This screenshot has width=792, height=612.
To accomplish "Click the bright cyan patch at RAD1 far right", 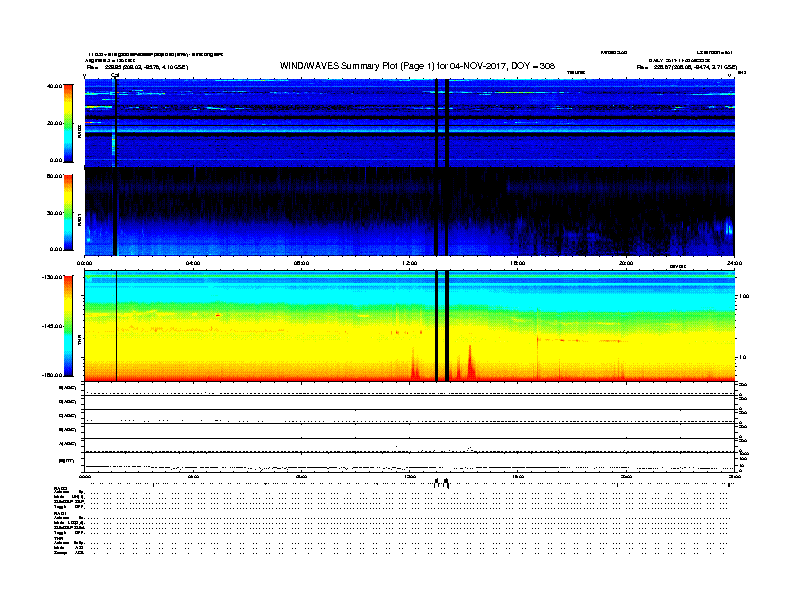I will point(728,227).
